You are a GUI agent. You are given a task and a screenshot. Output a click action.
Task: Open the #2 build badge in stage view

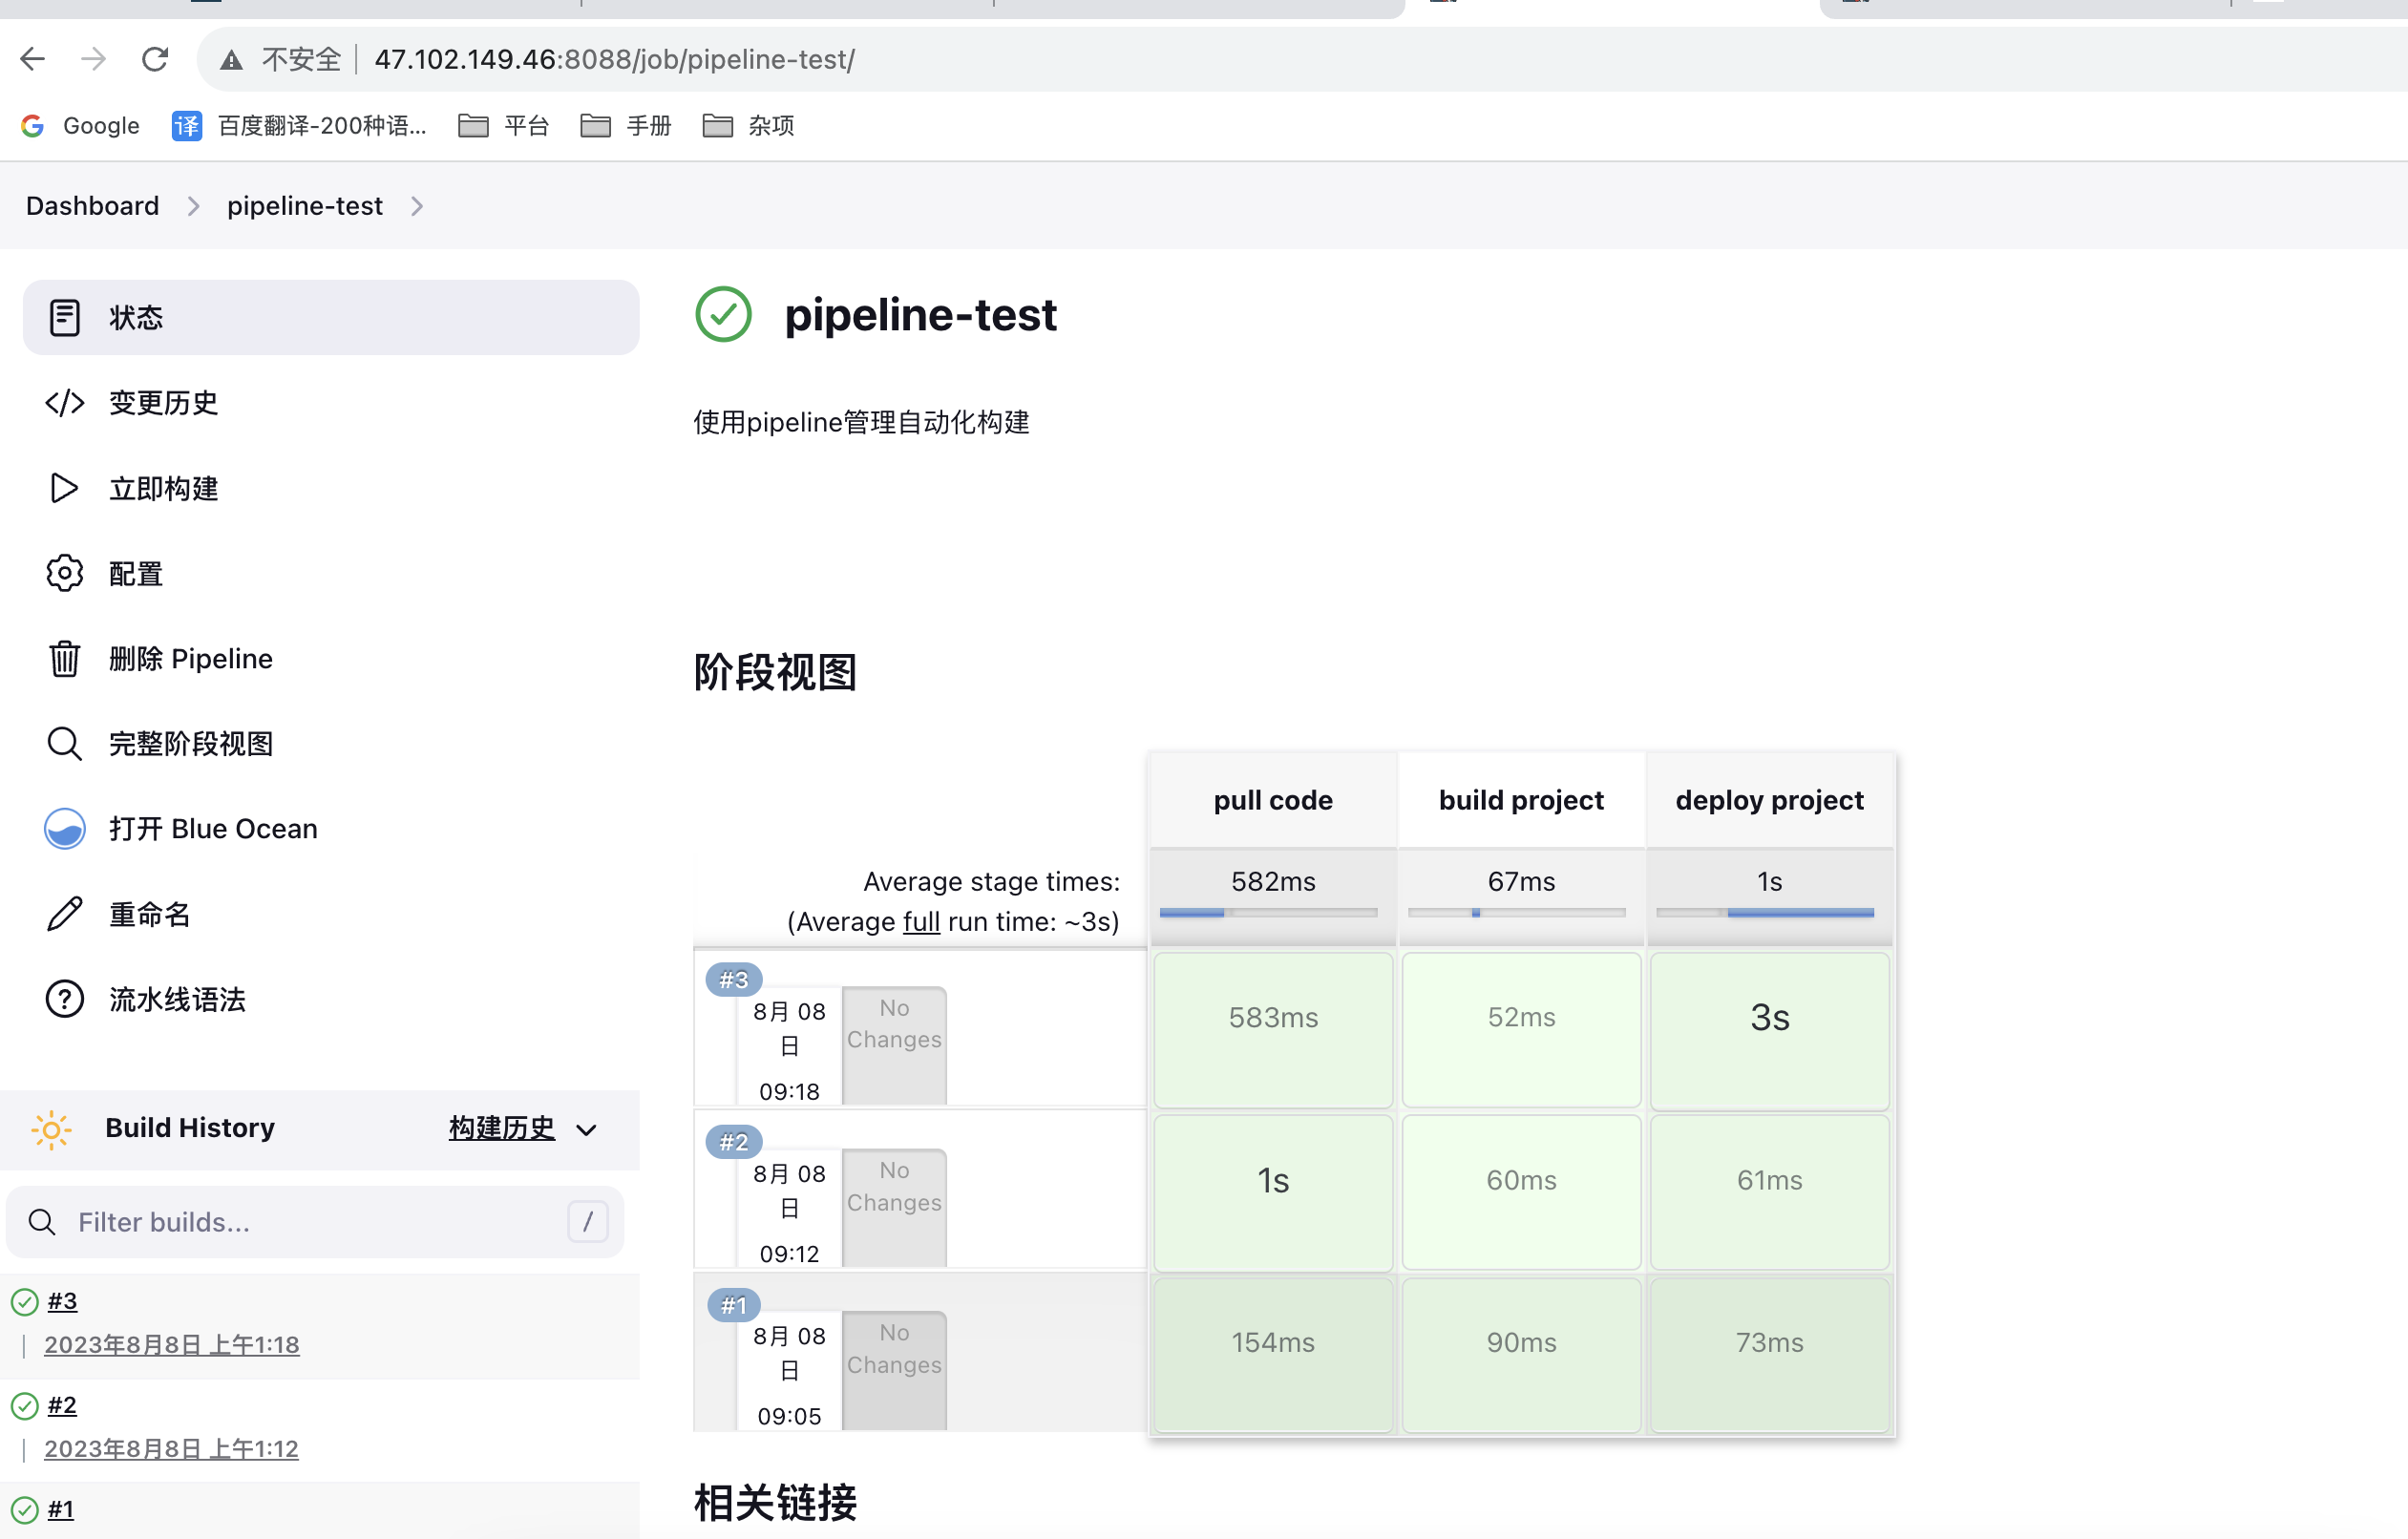click(x=734, y=1142)
